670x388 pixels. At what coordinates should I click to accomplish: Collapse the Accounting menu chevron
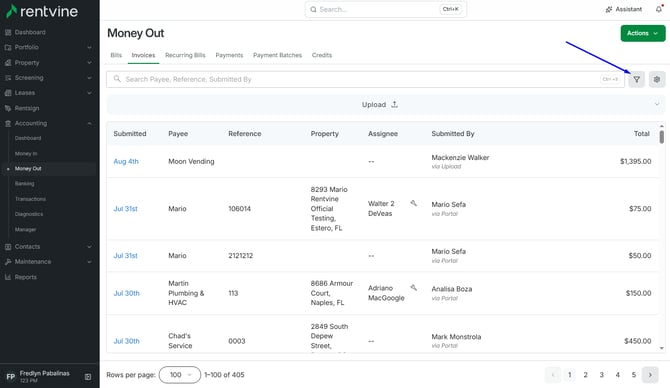click(x=89, y=123)
